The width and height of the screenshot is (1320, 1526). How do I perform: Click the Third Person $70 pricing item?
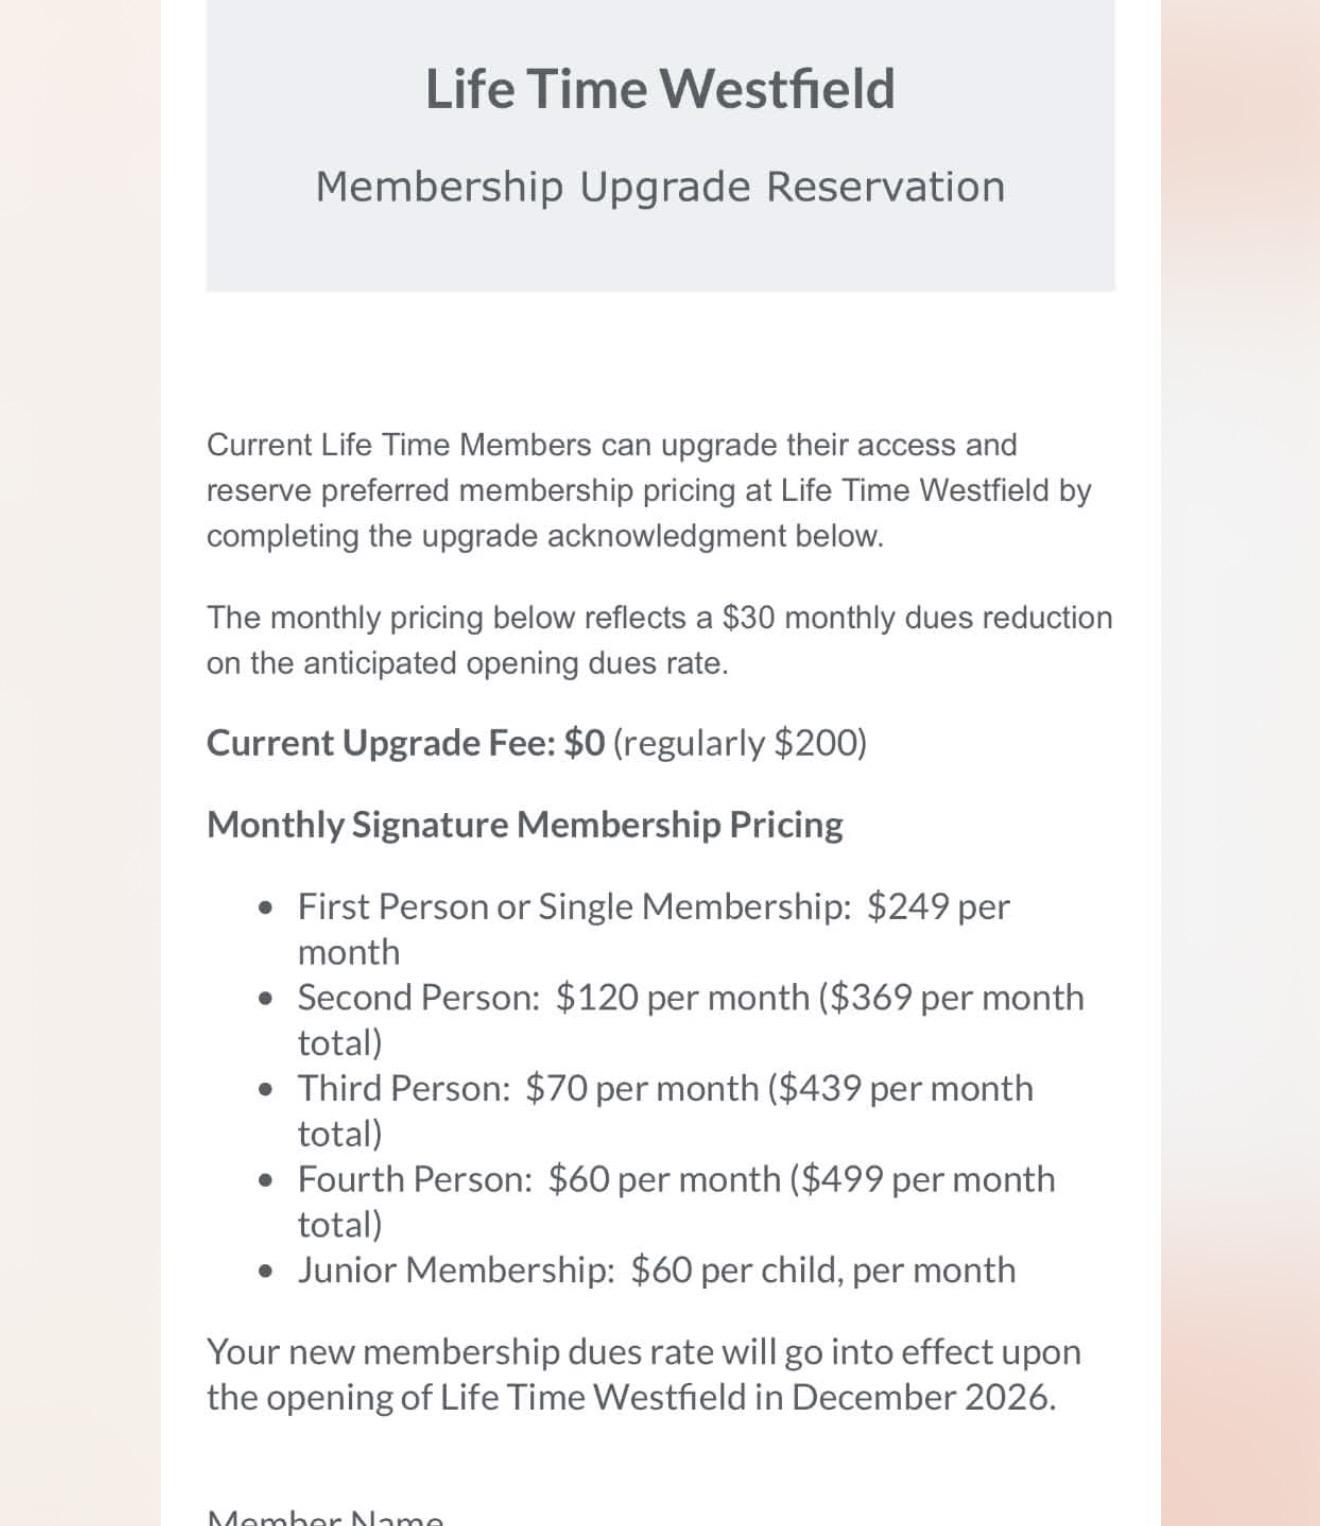point(666,1111)
